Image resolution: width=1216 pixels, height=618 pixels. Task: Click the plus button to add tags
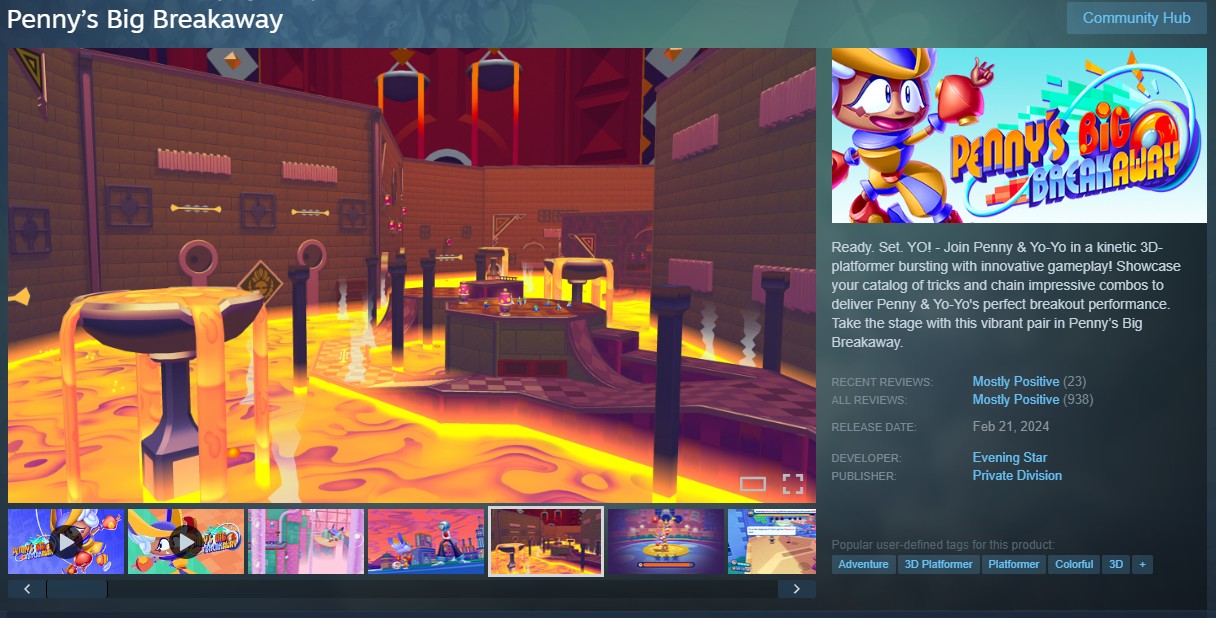click(1143, 564)
